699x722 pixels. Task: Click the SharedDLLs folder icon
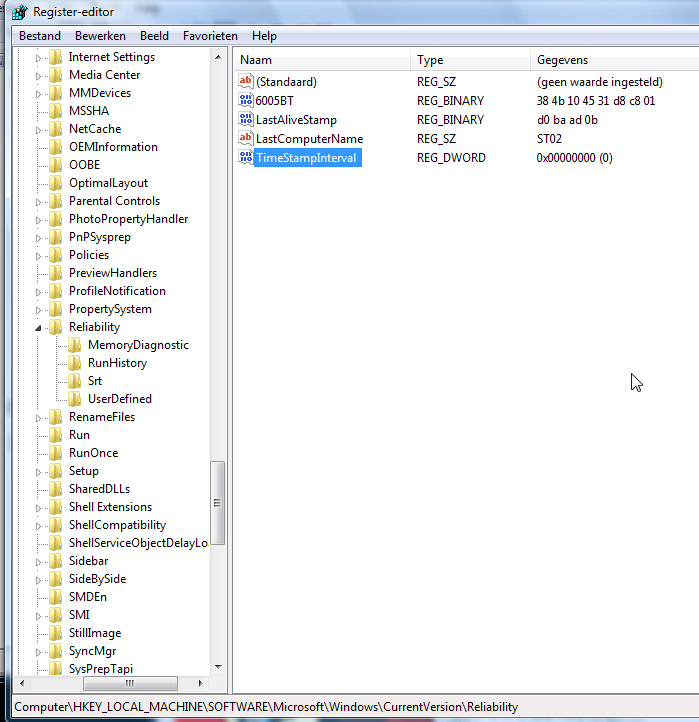pos(56,489)
